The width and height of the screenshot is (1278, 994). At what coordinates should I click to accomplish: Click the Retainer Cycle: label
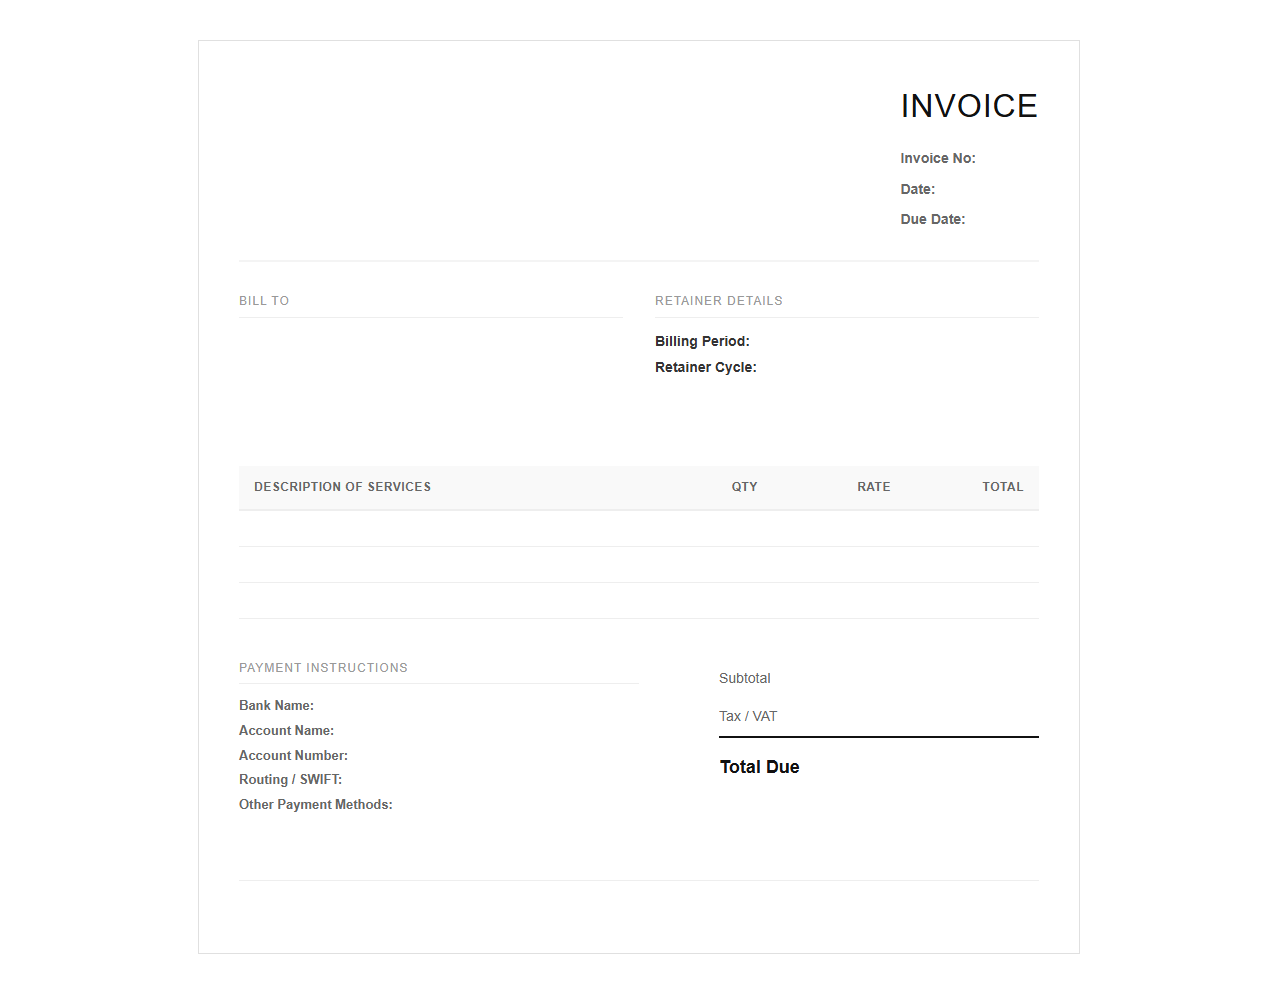[x=706, y=367]
